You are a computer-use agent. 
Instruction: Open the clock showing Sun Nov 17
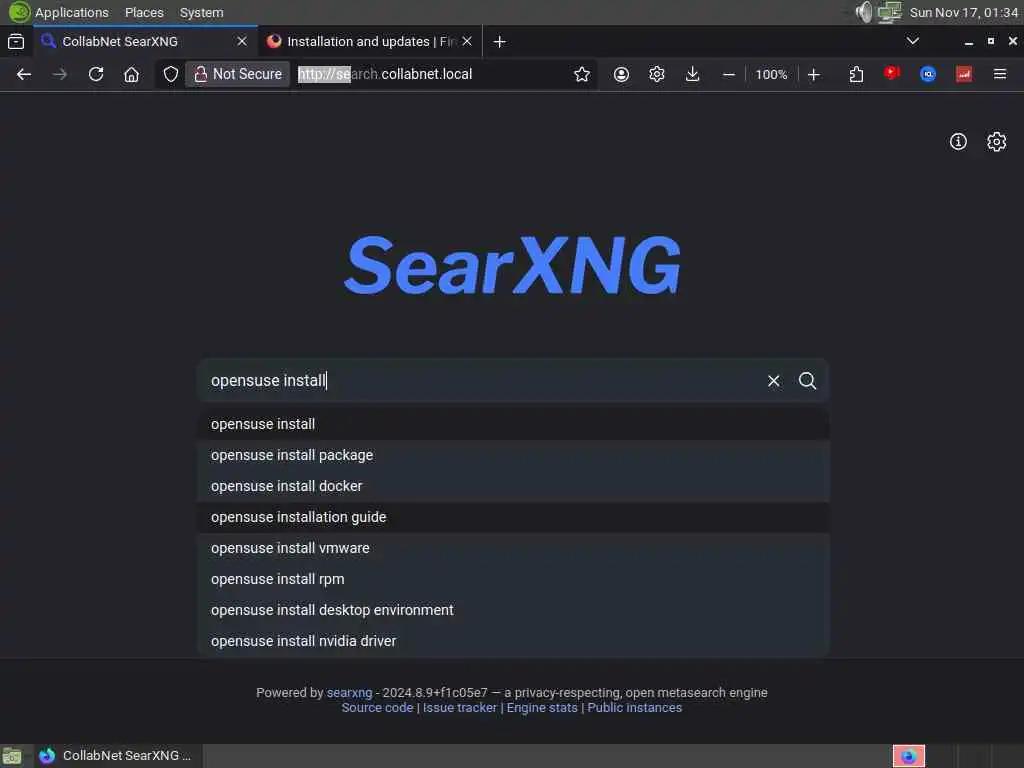[964, 12]
